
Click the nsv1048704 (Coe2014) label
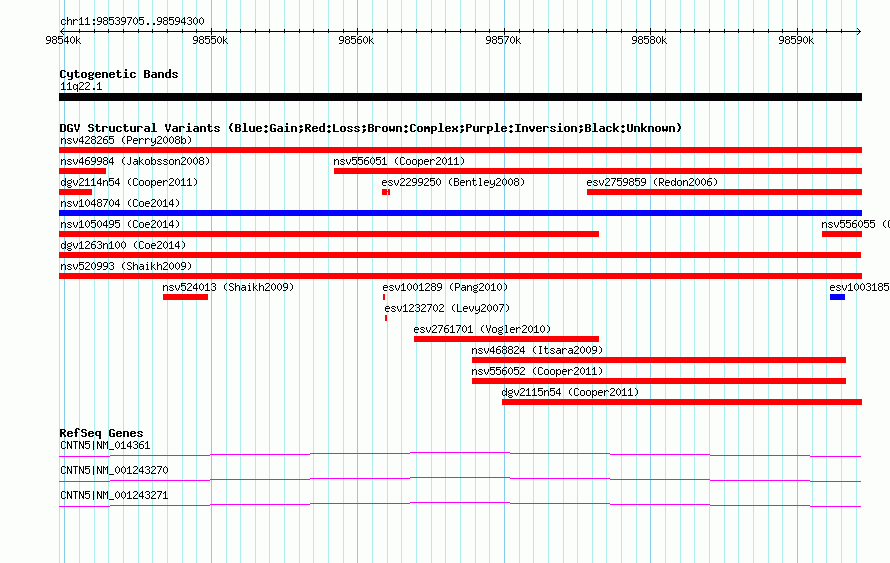pyautogui.click(x=120, y=203)
